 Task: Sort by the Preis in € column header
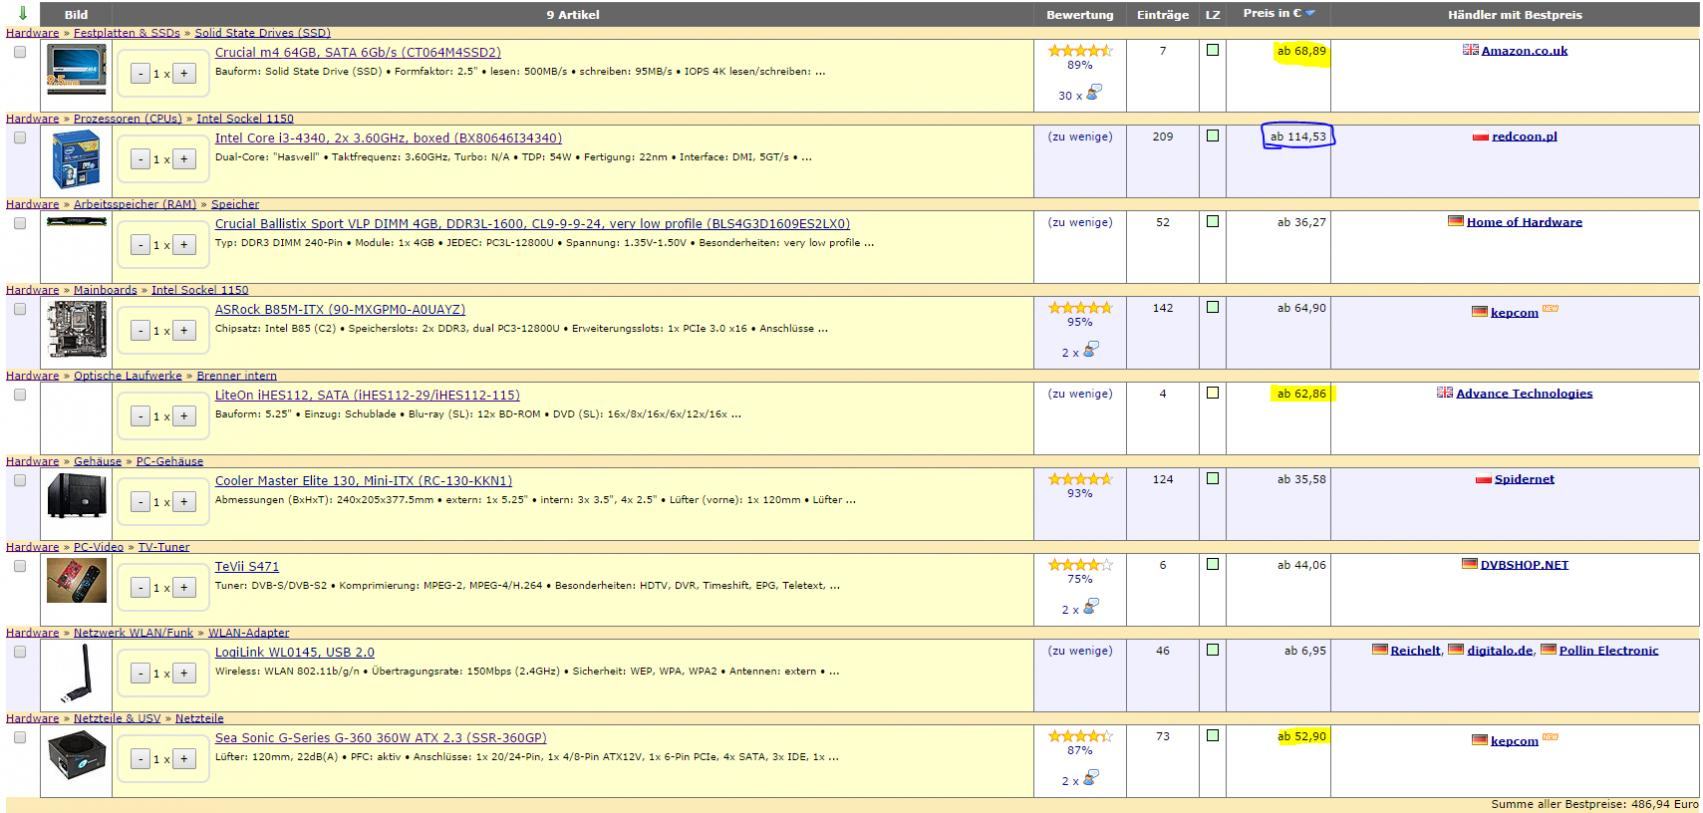pyautogui.click(x=1279, y=14)
